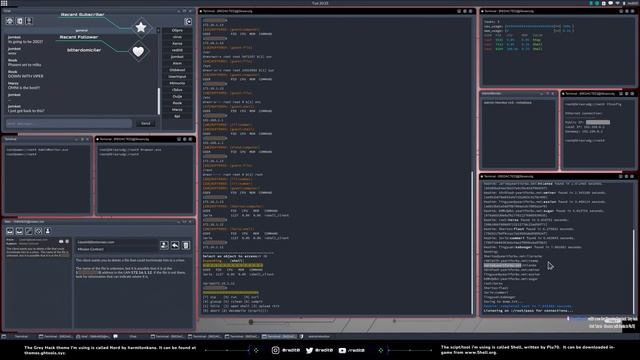The height and width of the screenshot is (360, 640).
Task: Click the wifi icon in the top-right tray
Action: click(618, 3)
